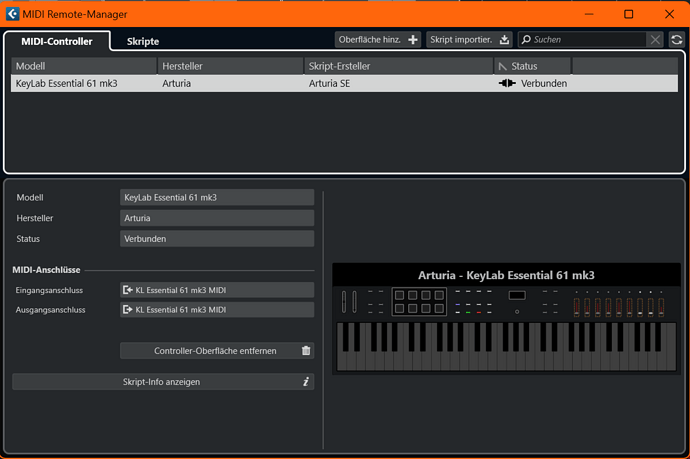Screen dimensions: 690x459
Task: Click the pitch/mod wheels in preview
Action: point(349,302)
